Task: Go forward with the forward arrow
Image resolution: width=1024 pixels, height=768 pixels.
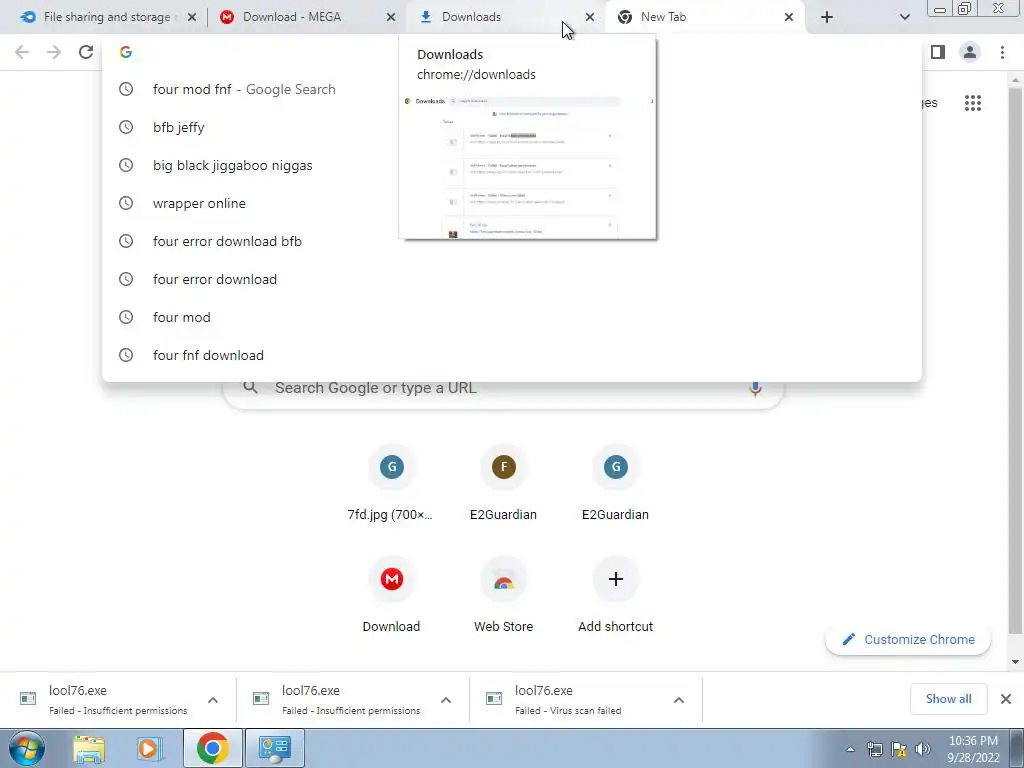Action: (x=54, y=52)
